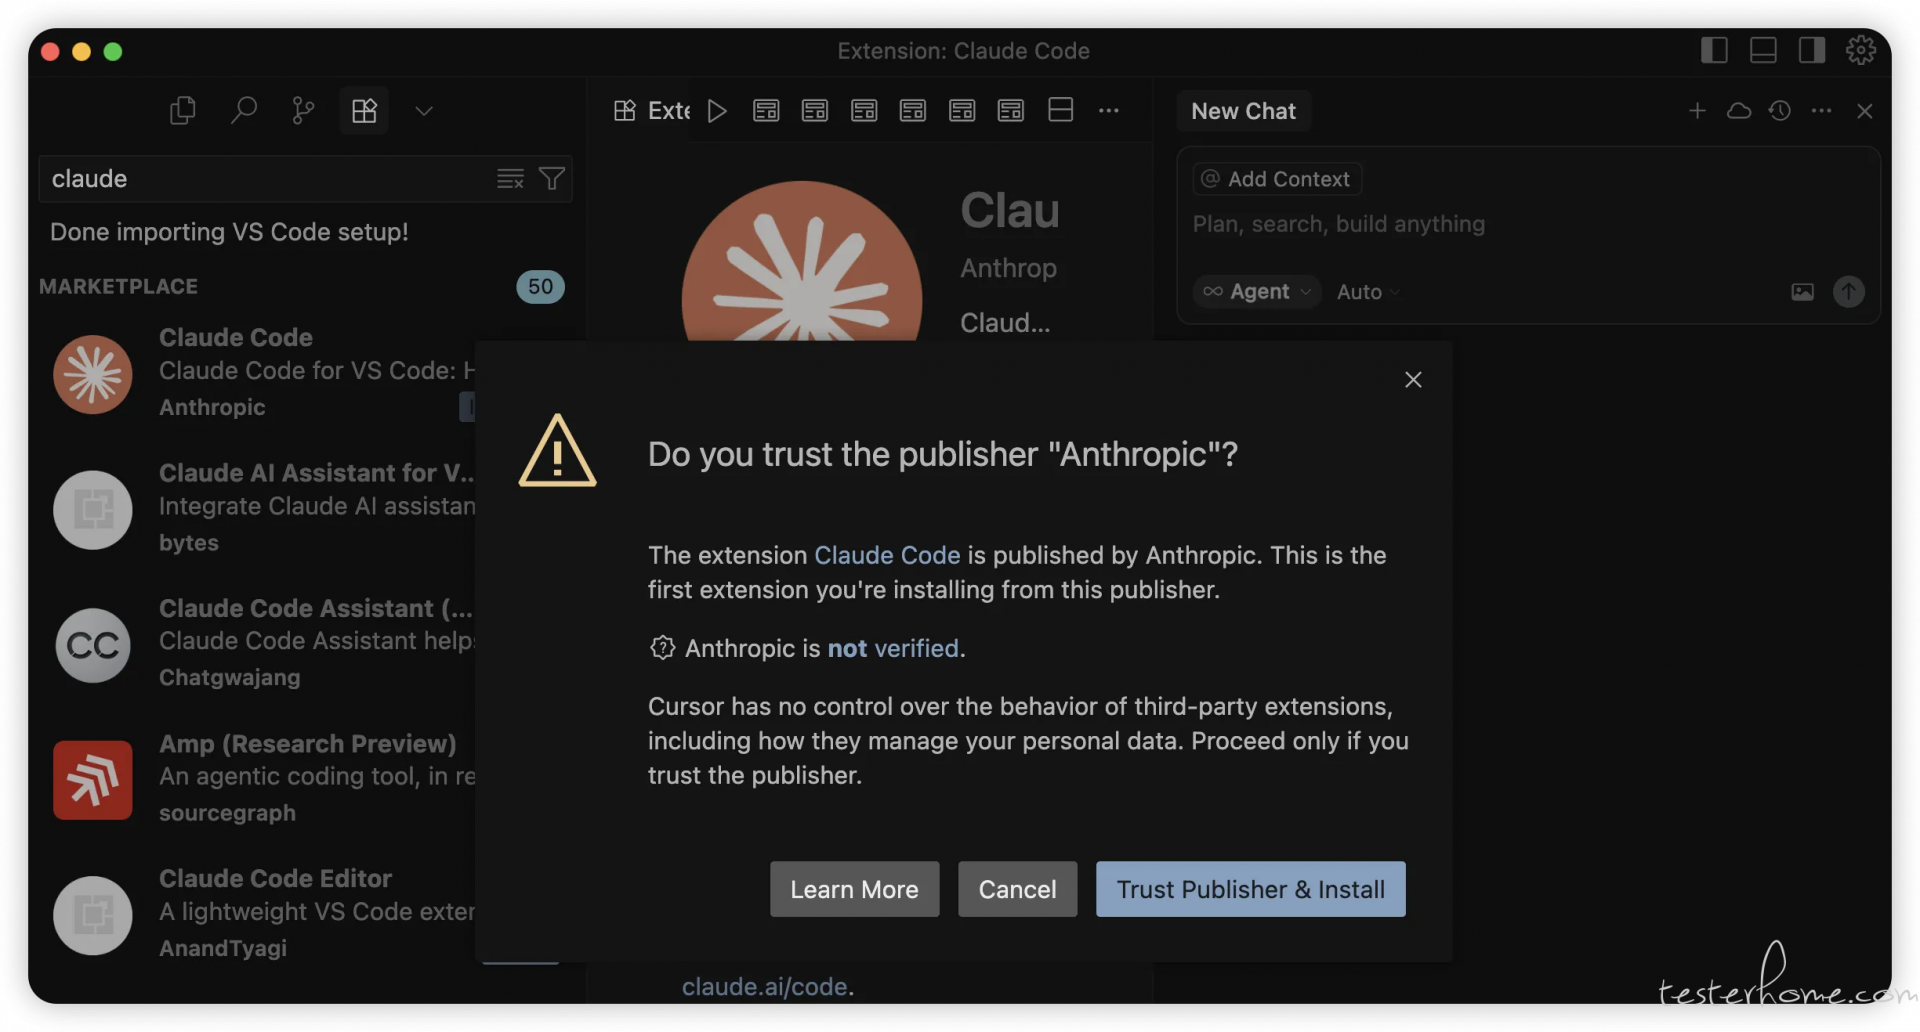Open the settings gear icon
The height and width of the screenshot is (1032, 1920).
(x=1861, y=50)
